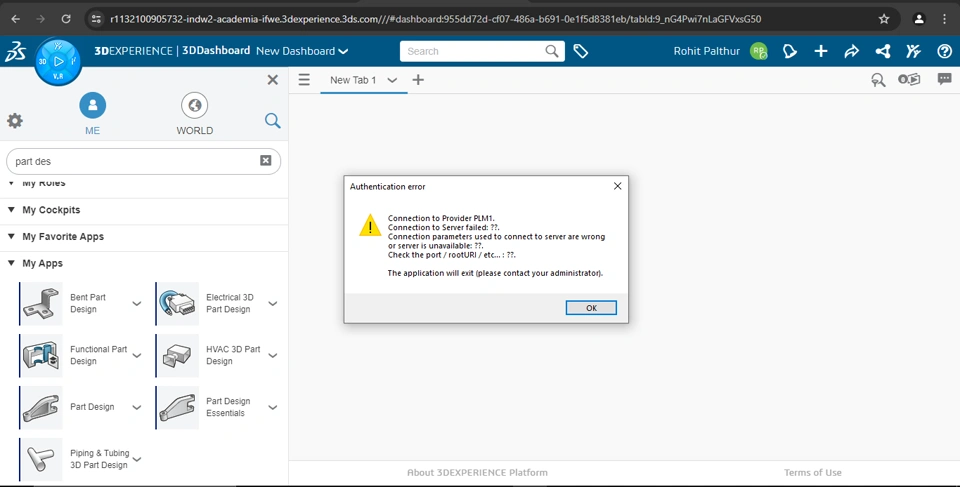
Task: Open the dashboard hamburger menu
Action: coord(304,80)
